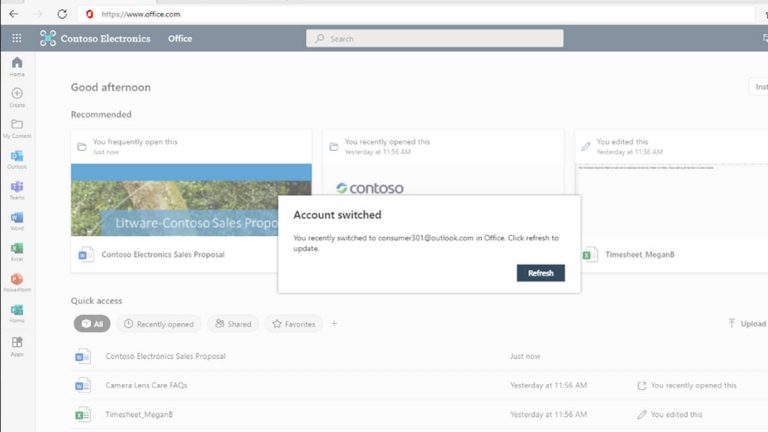This screenshot has height=432, width=768.
Task: Click the Upload arrow icon
Action: tap(732, 323)
